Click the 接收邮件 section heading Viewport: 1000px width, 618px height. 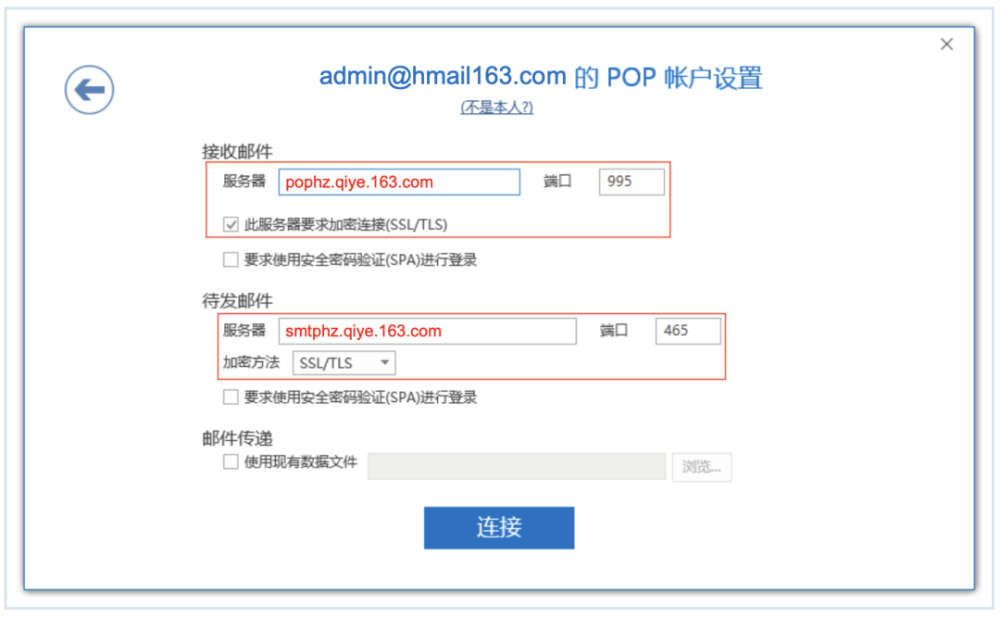237,152
